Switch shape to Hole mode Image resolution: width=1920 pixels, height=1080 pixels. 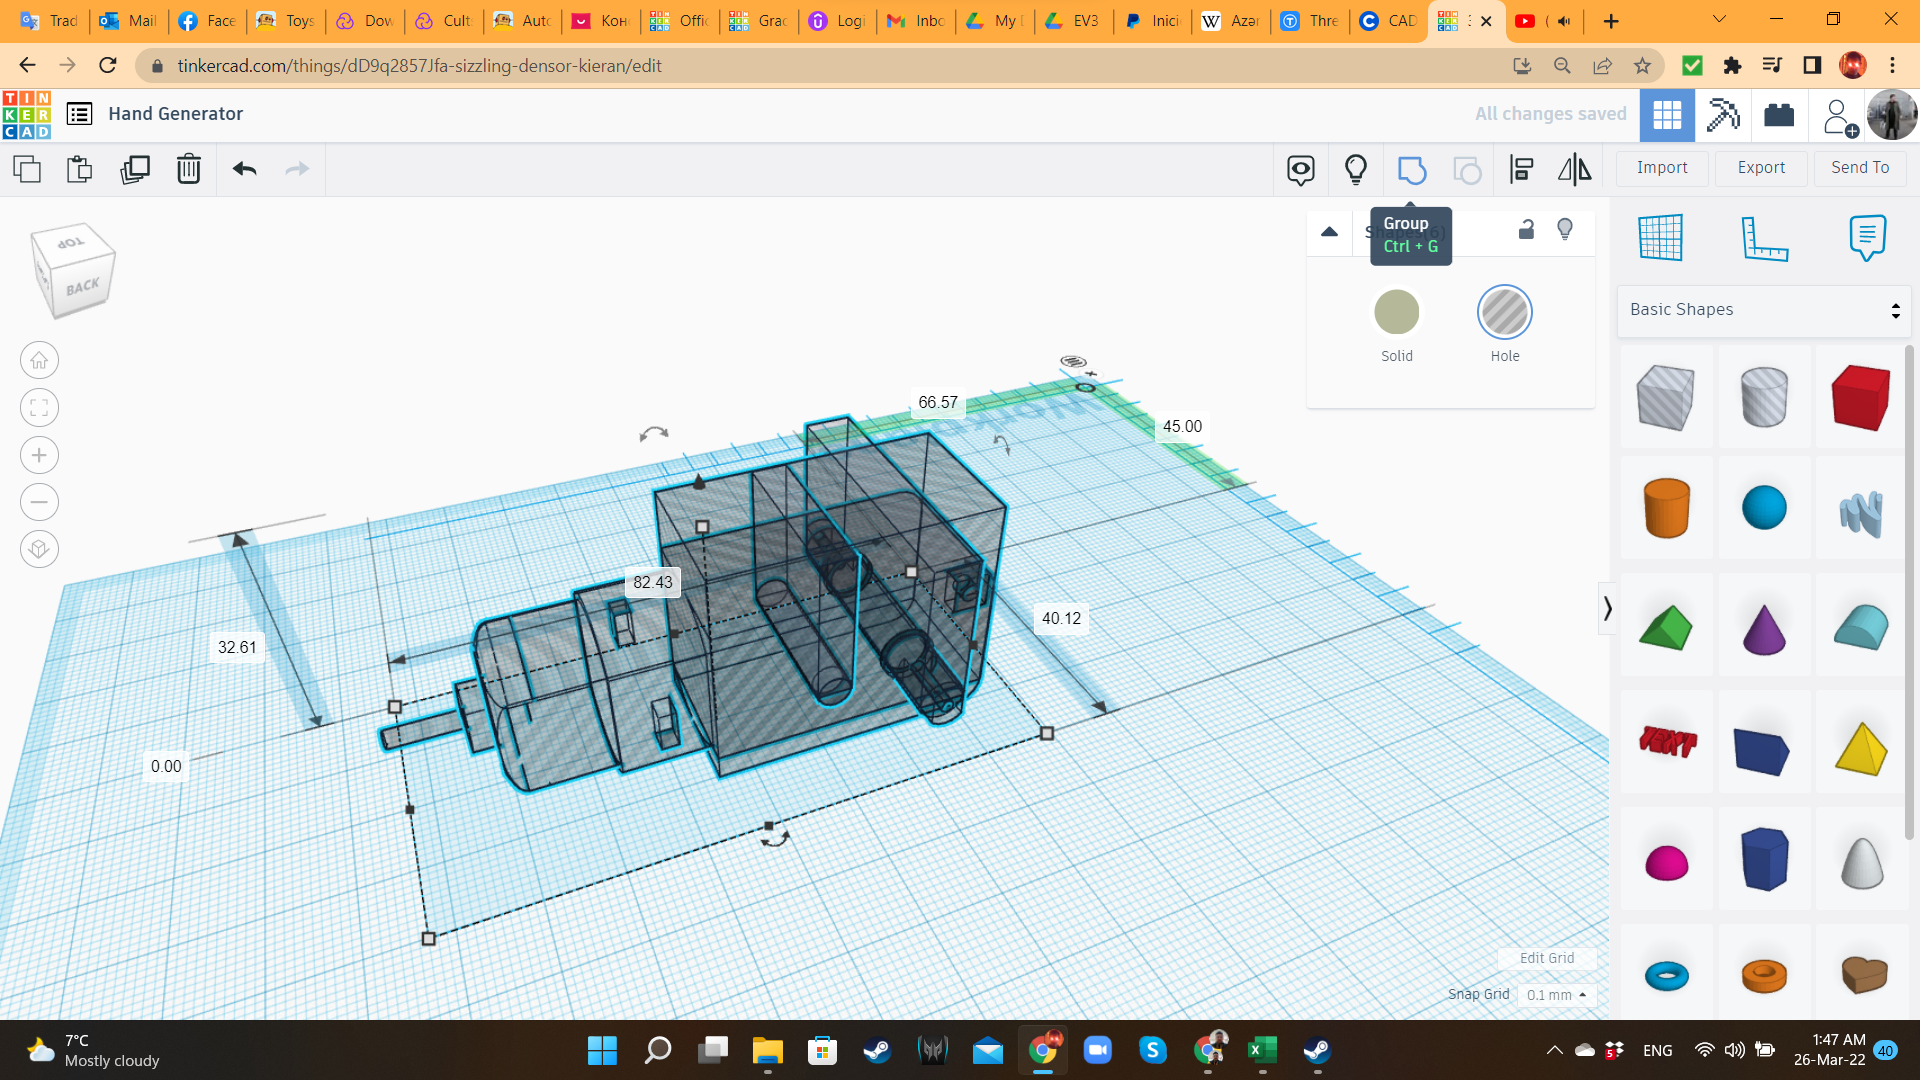point(1504,313)
